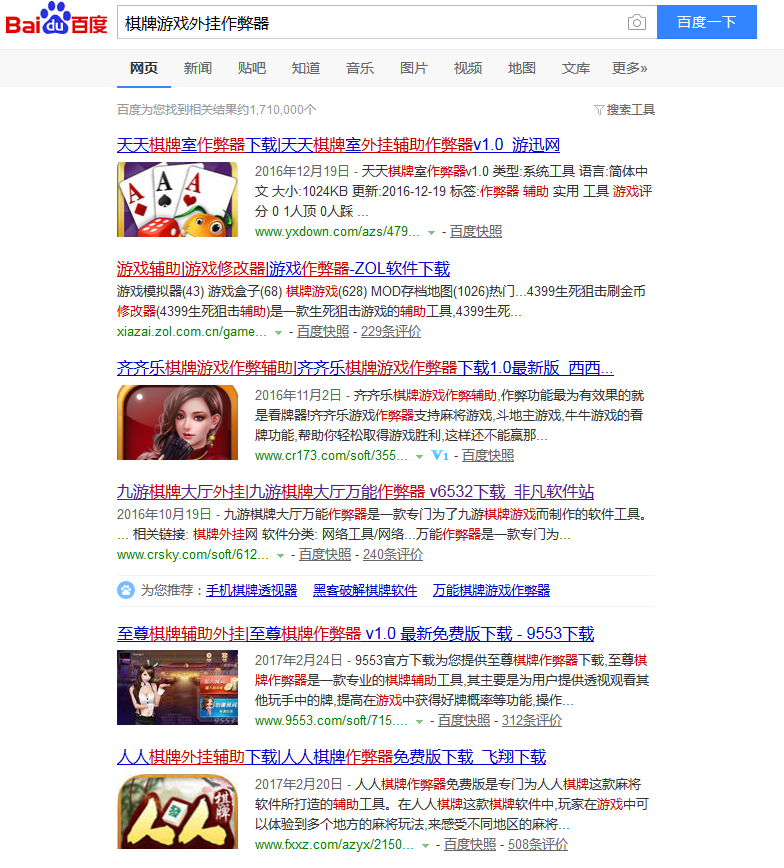Click the 人人棋牌 mahjong icon thumbnail

(x=177, y=812)
